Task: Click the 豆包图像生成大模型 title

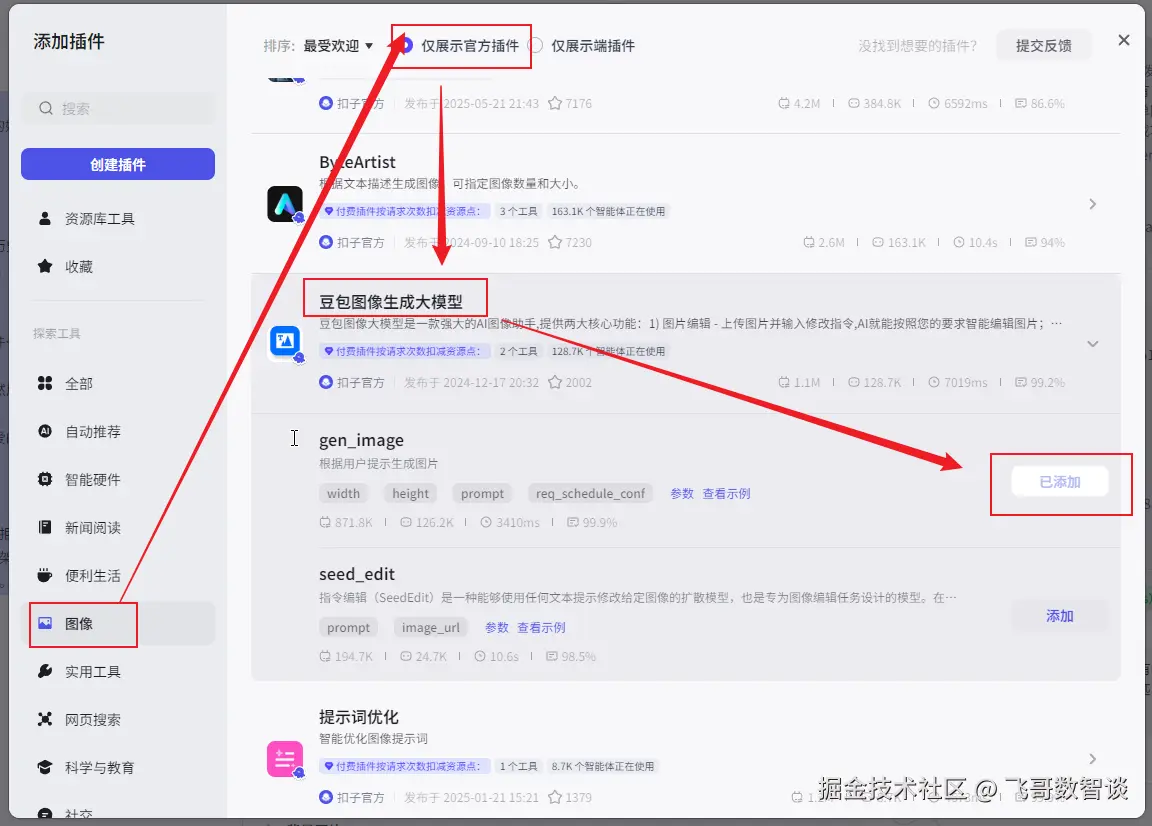Action: point(391,302)
